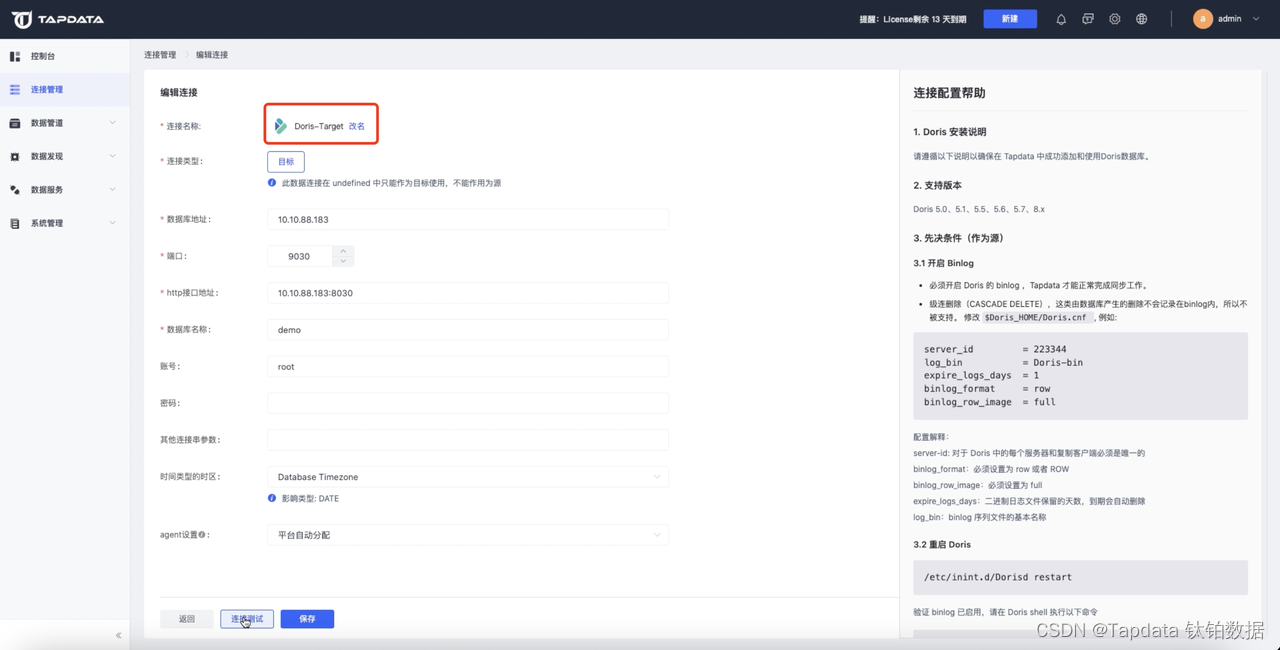
Task: Open the agent设置 dropdown
Action: click(468, 535)
